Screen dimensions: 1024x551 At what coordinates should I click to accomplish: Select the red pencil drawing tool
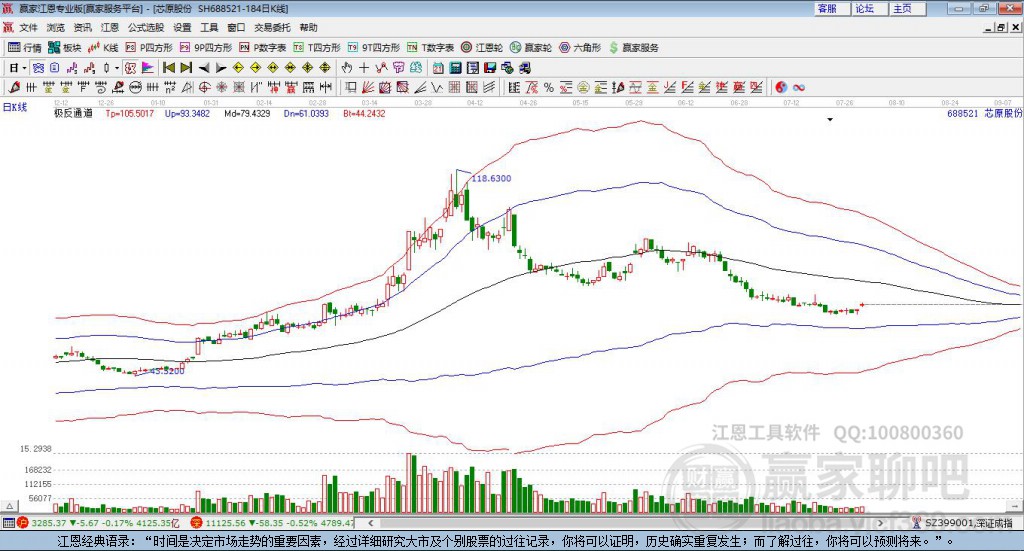coord(14,87)
